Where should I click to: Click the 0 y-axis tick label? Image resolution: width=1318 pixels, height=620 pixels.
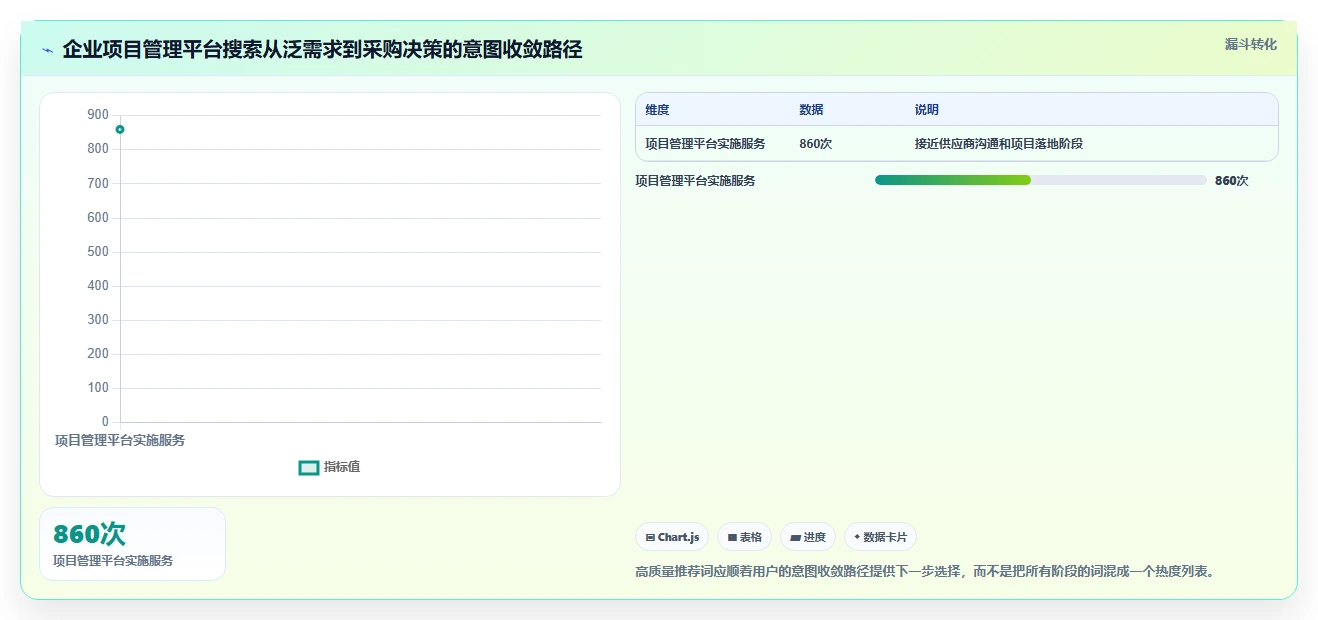105,422
